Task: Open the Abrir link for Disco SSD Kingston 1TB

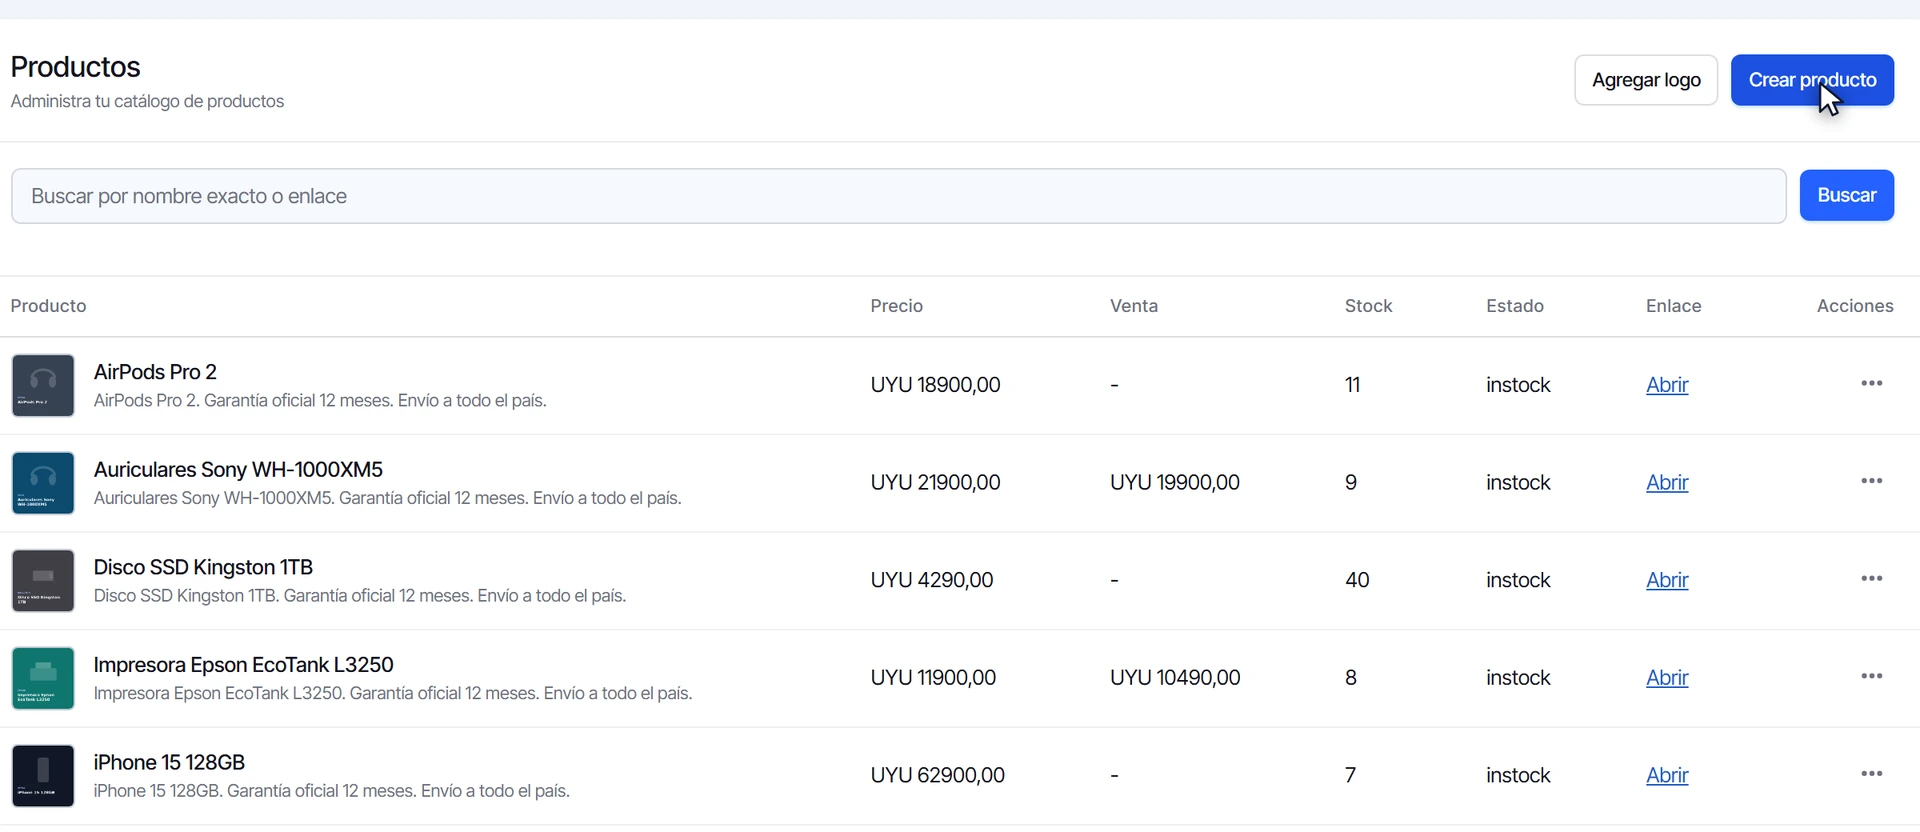Action: 1667,580
